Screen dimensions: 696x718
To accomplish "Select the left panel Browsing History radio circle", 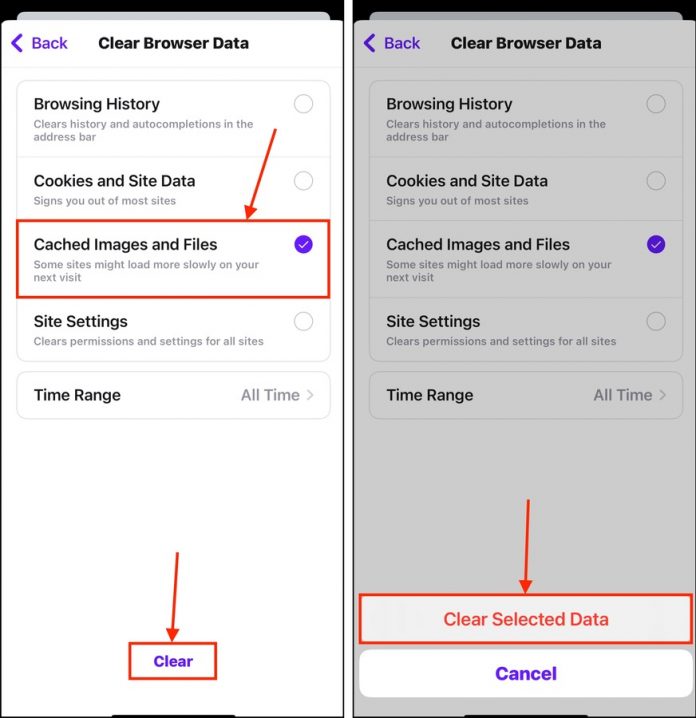I will [303, 104].
